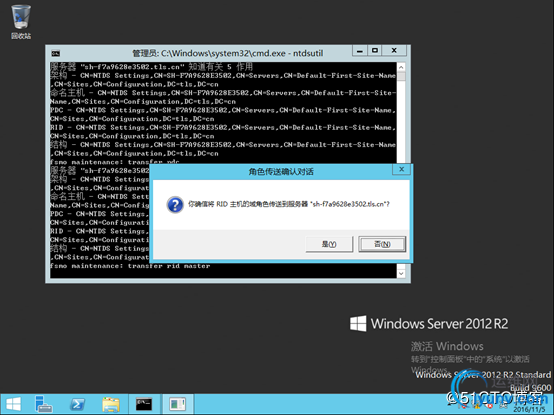554x415 pixels.
Task: Click the cmd window scrollbar thumb
Action: point(401,76)
